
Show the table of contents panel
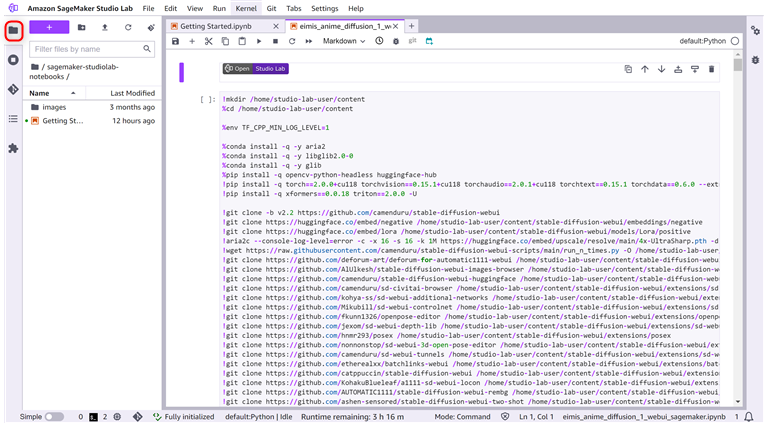(x=13, y=119)
